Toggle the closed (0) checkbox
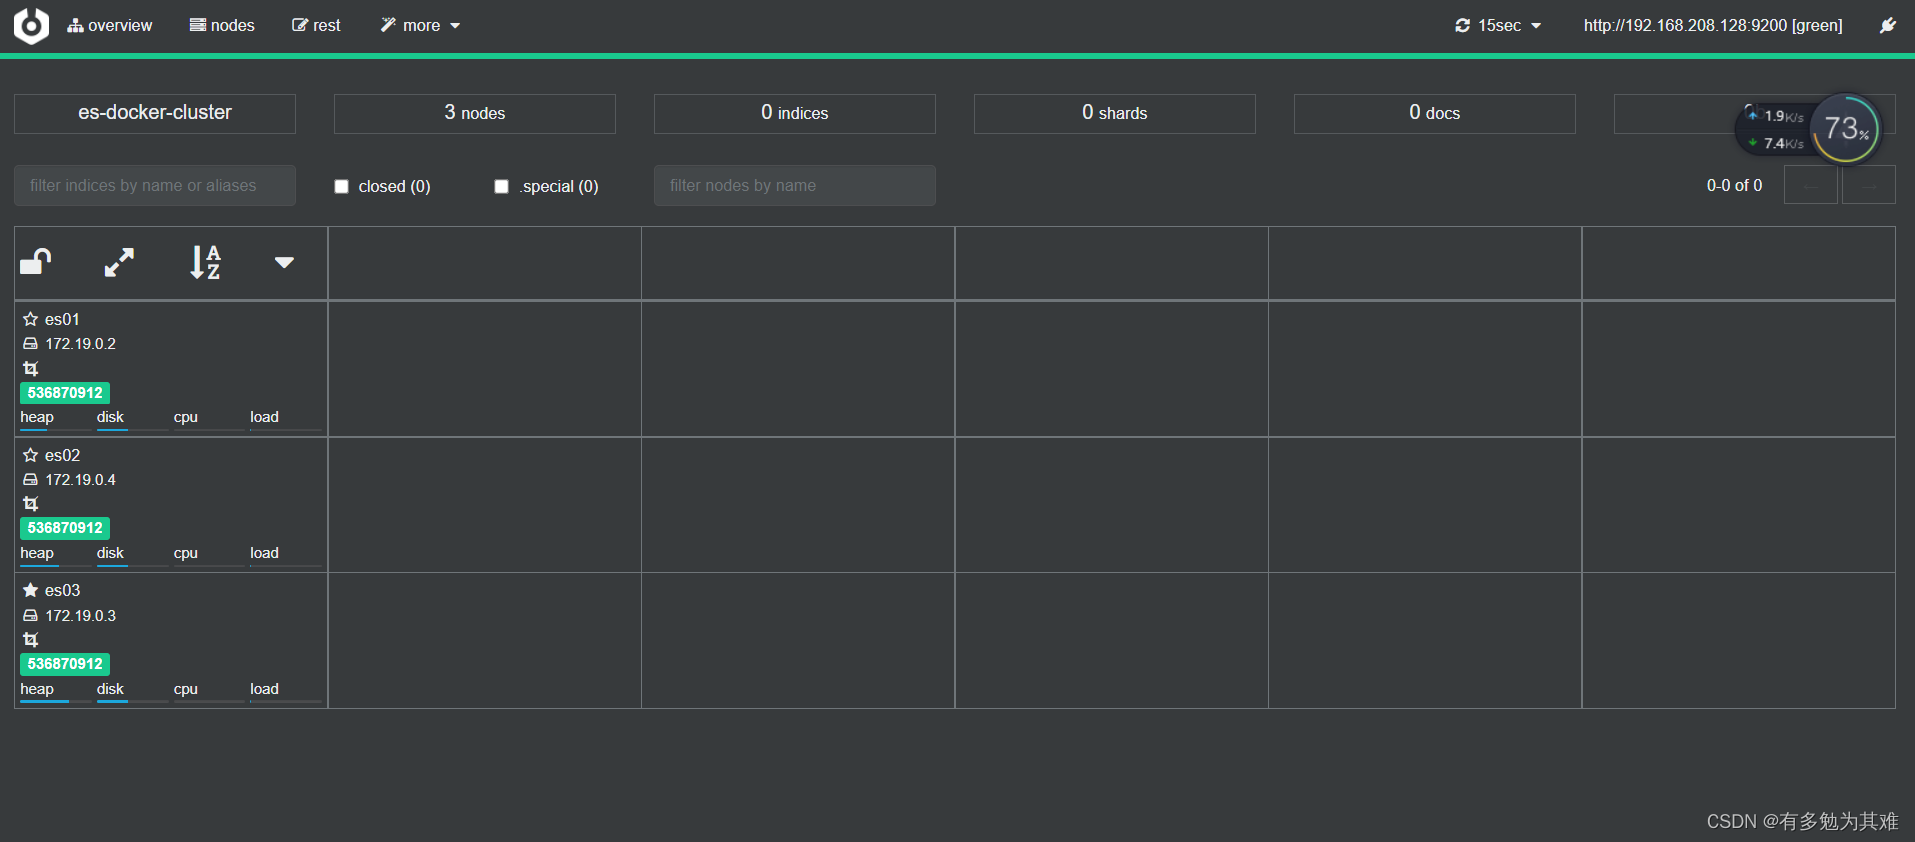The width and height of the screenshot is (1915, 842). [x=341, y=187]
